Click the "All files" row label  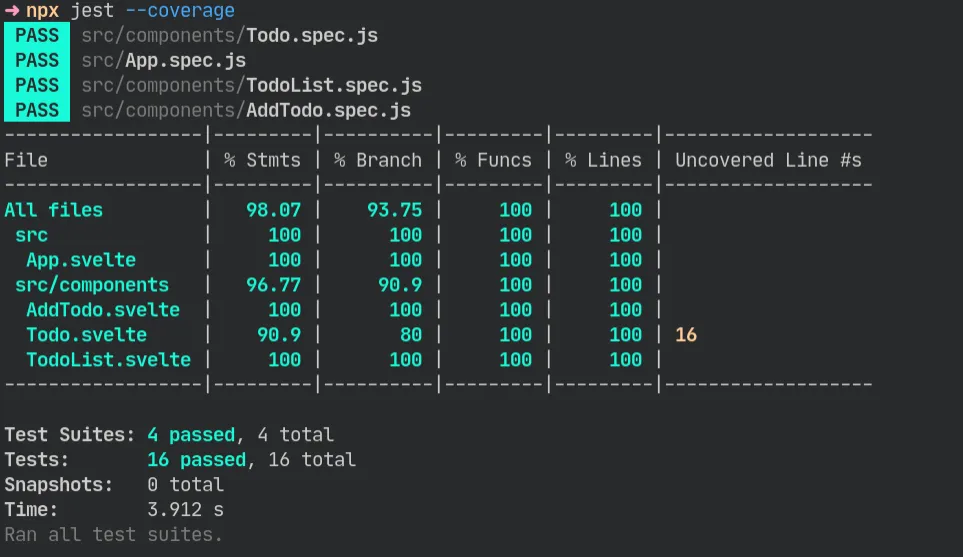coord(53,210)
